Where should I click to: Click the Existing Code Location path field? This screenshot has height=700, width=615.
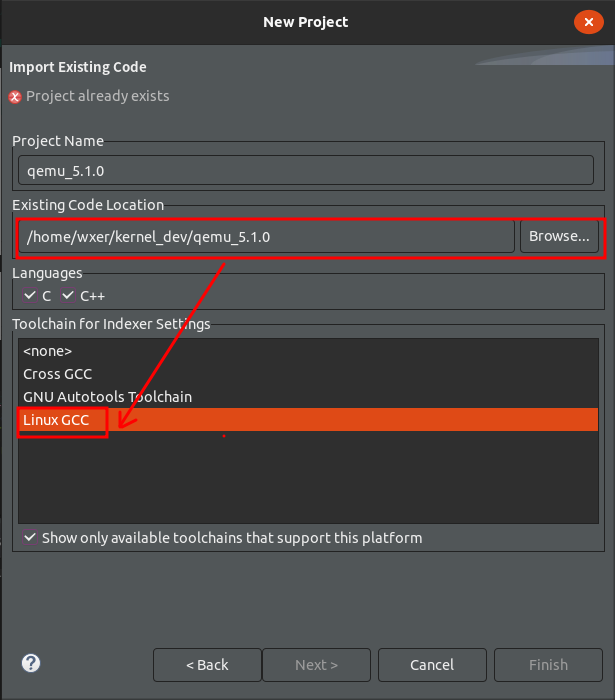(x=266, y=237)
